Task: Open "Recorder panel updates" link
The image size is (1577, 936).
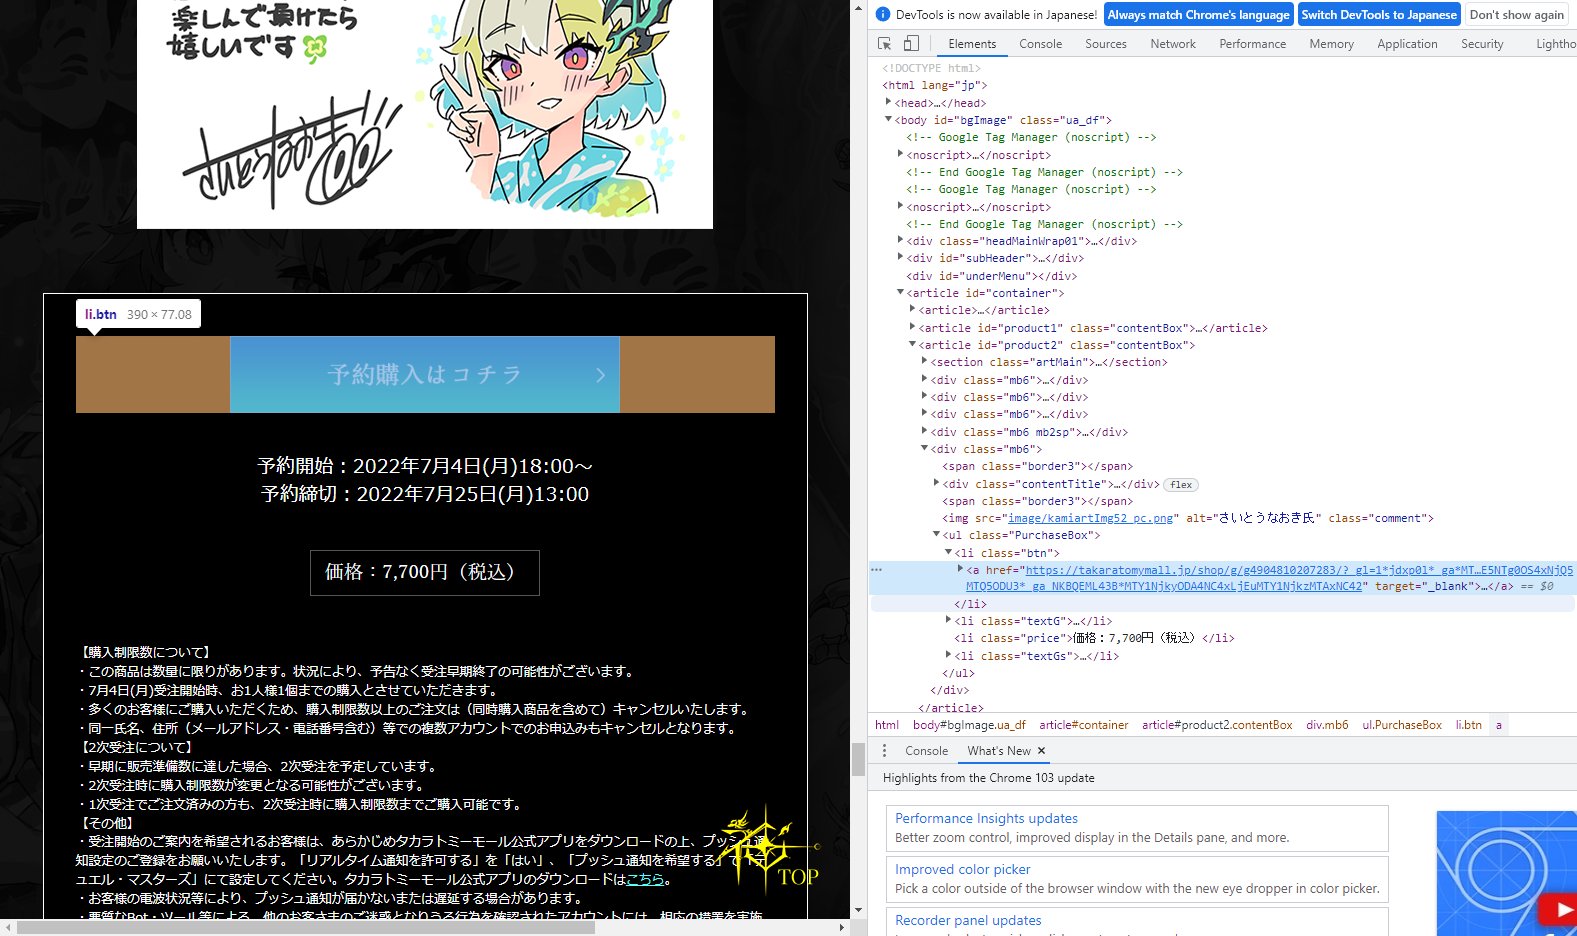Action: pyautogui.click(x=968, y=920)
